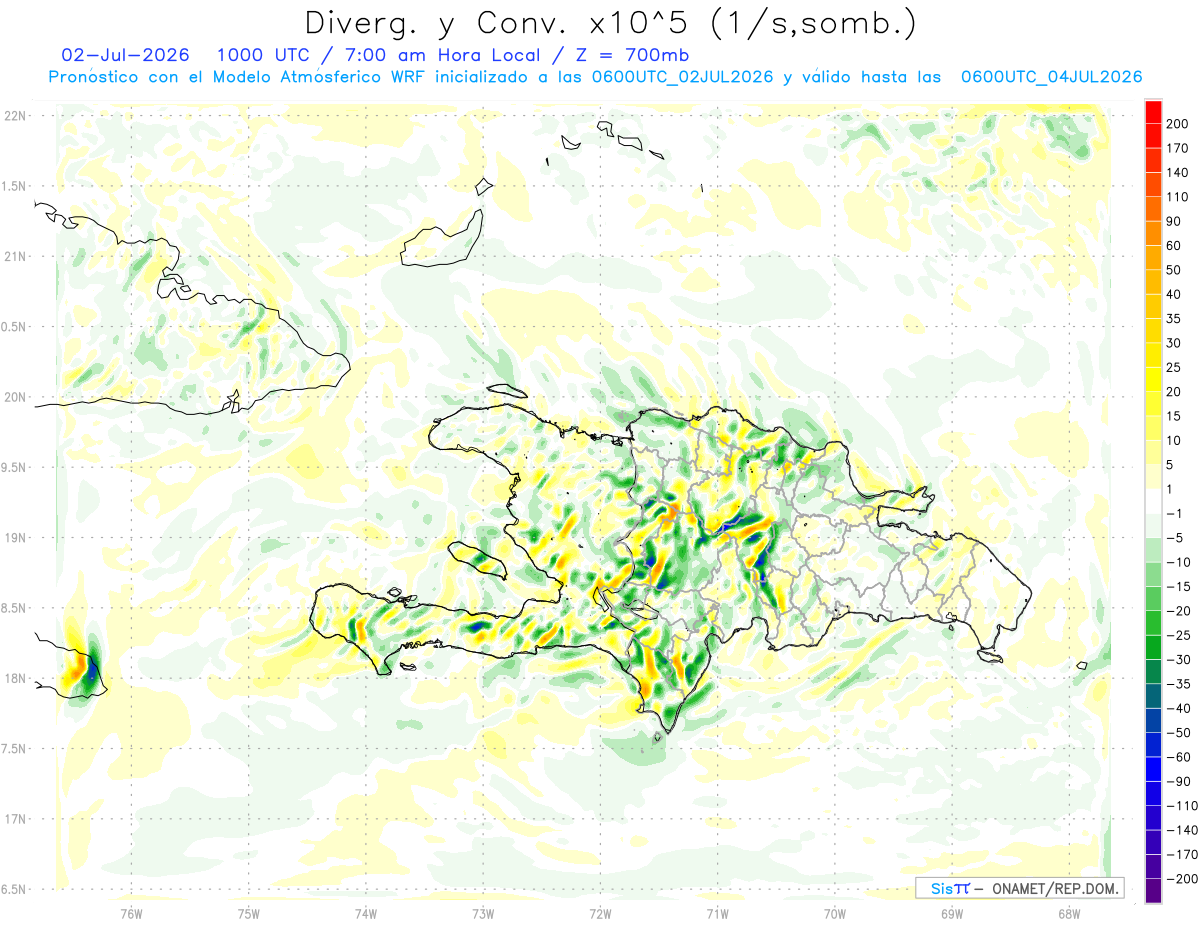The height and width of the screenshot is (927, 1200).
Task: Click the longitude label '68W'
Action: click(1068, 913)
